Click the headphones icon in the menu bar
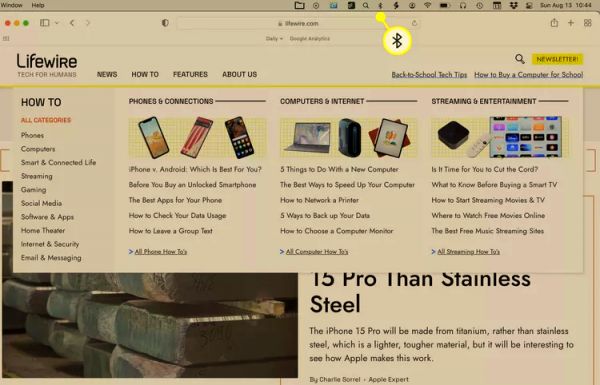Image resolution: width=600 pixels, height=385 pixels. (x=463, y=5)
